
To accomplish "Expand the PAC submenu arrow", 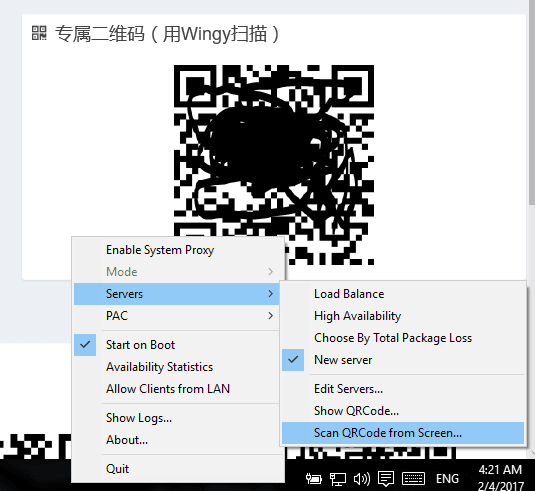I will (x=271, y=316).
